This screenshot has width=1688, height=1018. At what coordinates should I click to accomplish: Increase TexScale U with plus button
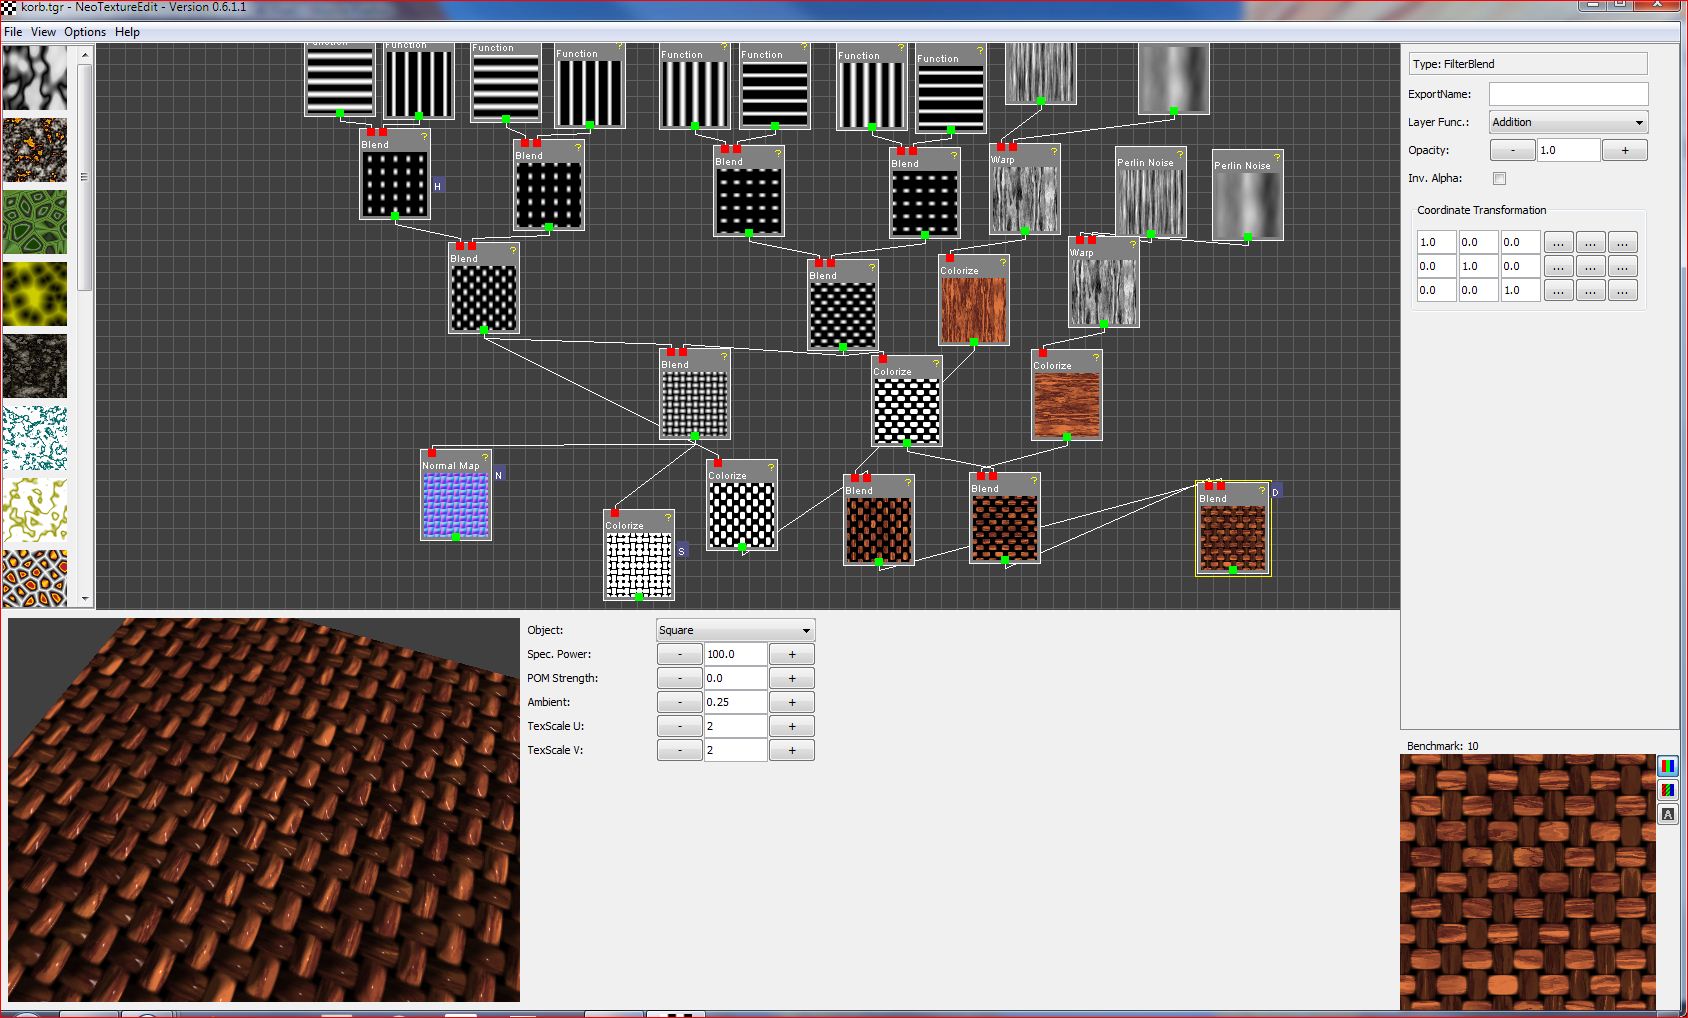(x=792, y=726)
